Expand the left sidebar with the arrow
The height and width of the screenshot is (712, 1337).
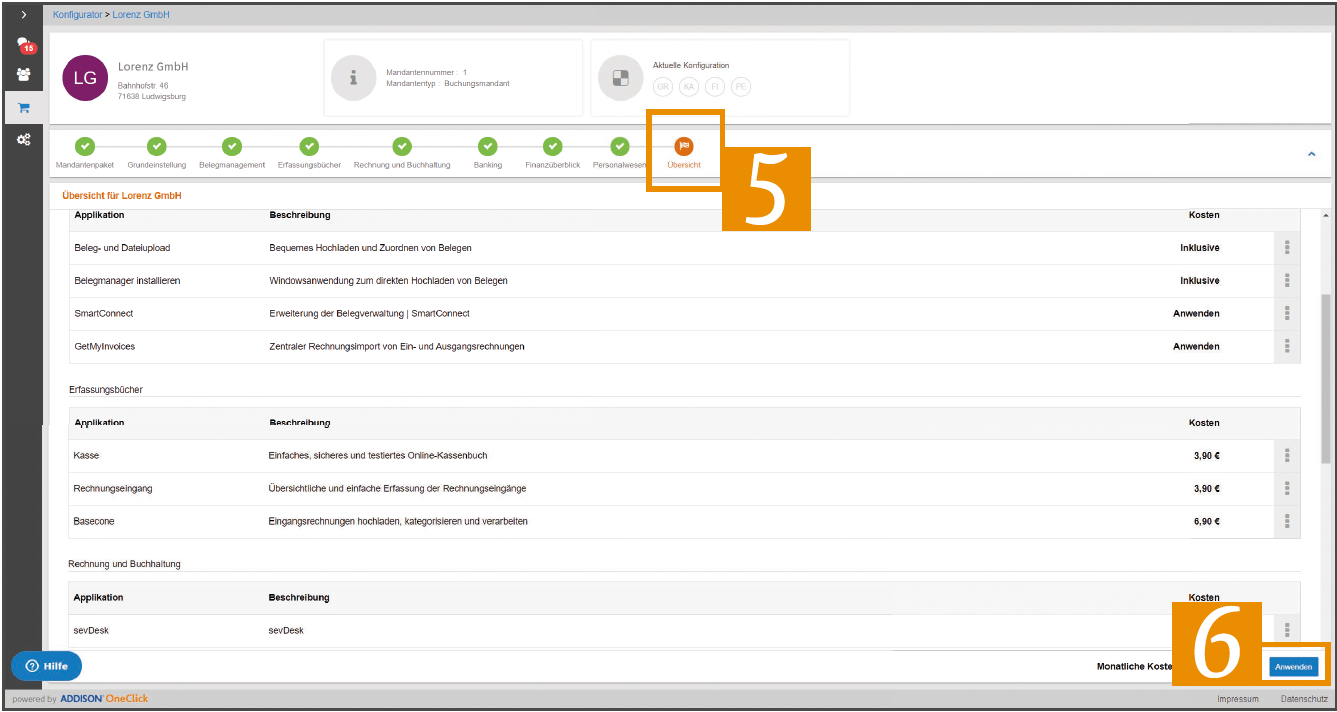click(23, 16)
